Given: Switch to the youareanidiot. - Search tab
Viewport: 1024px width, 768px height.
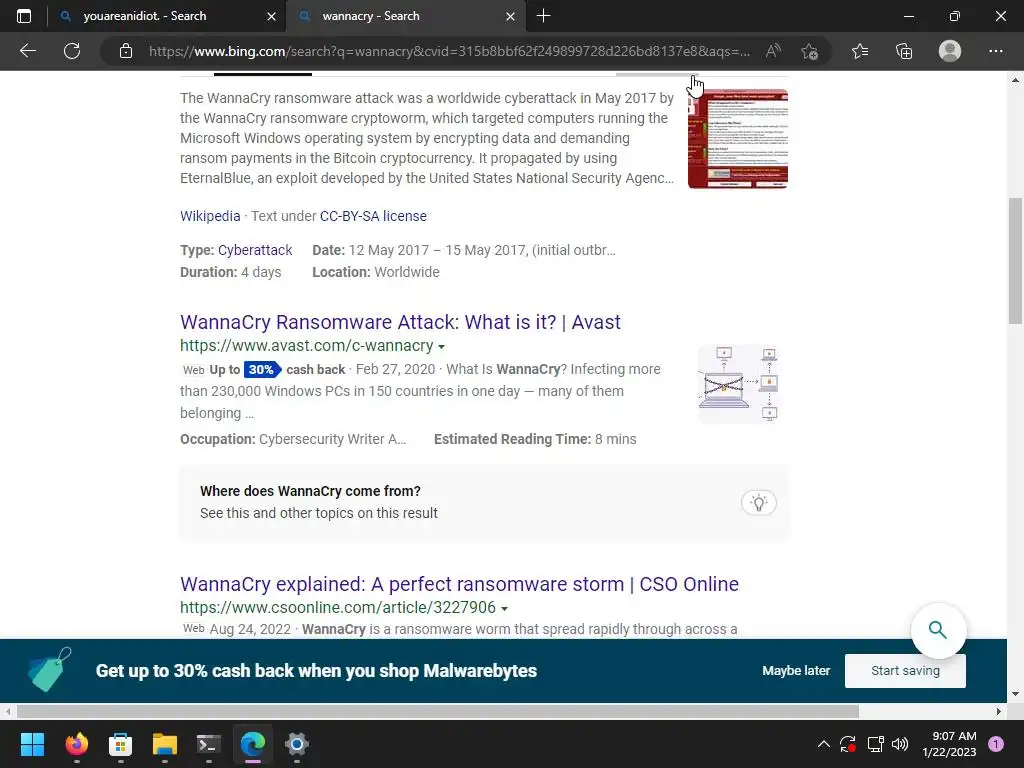Looking at the screenshot, I should click(x=144, y=16).
